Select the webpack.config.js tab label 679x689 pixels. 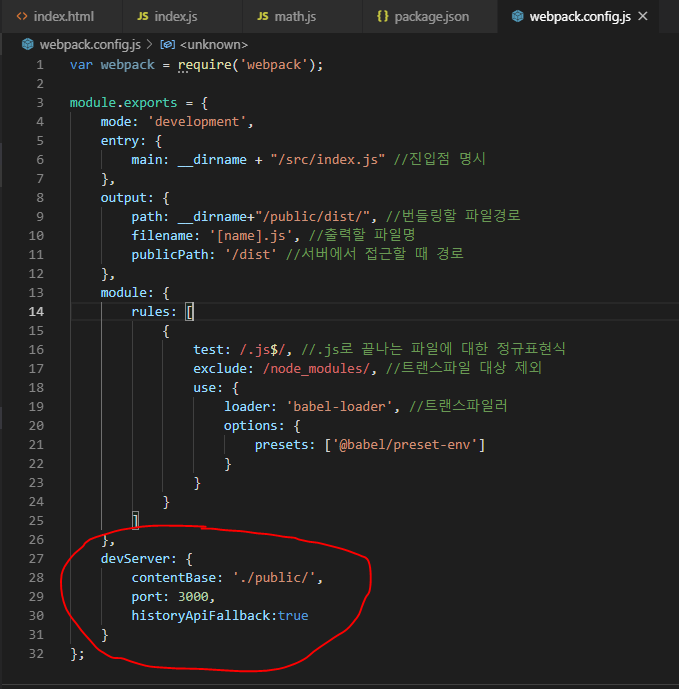click(x=580, y=17)
